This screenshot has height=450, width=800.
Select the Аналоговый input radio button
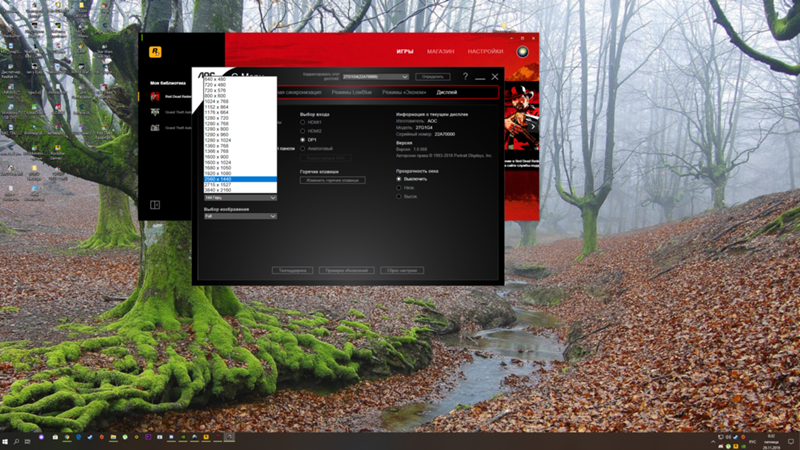[303, 148]
